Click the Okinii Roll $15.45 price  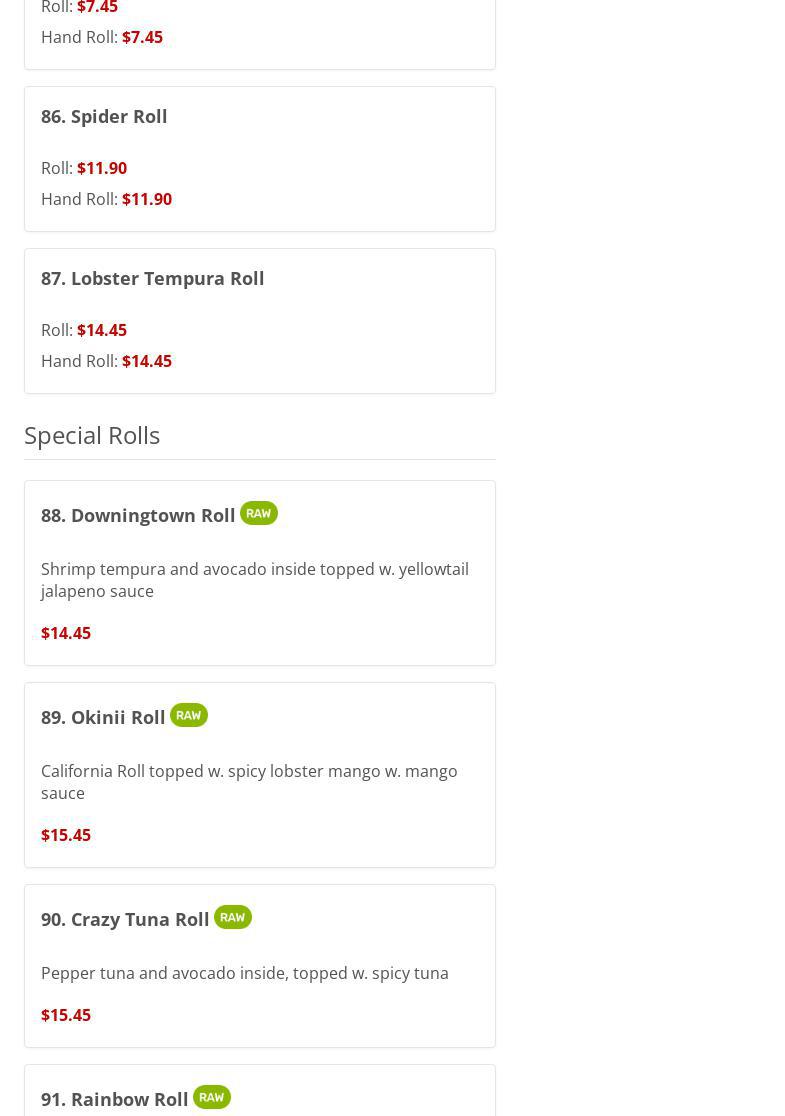(66, 835)
